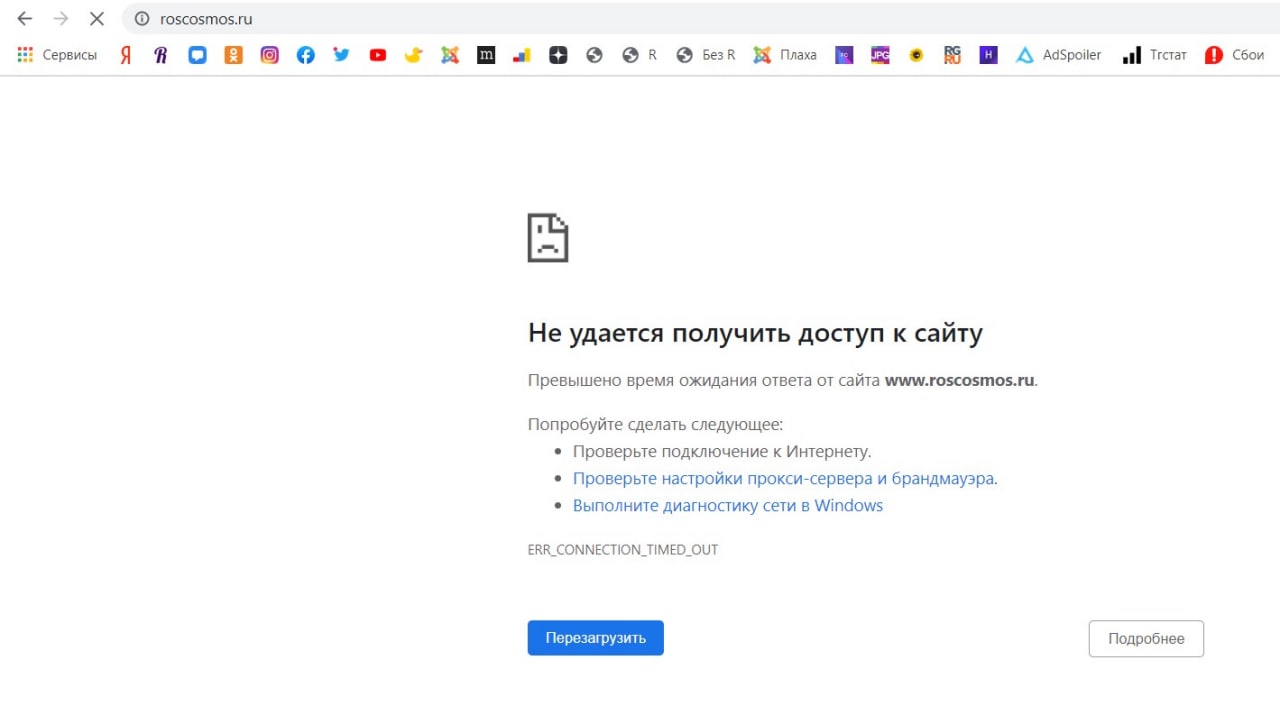Click the ERR_CONNECTION_TIMED_OUT error code

(623, 550)
